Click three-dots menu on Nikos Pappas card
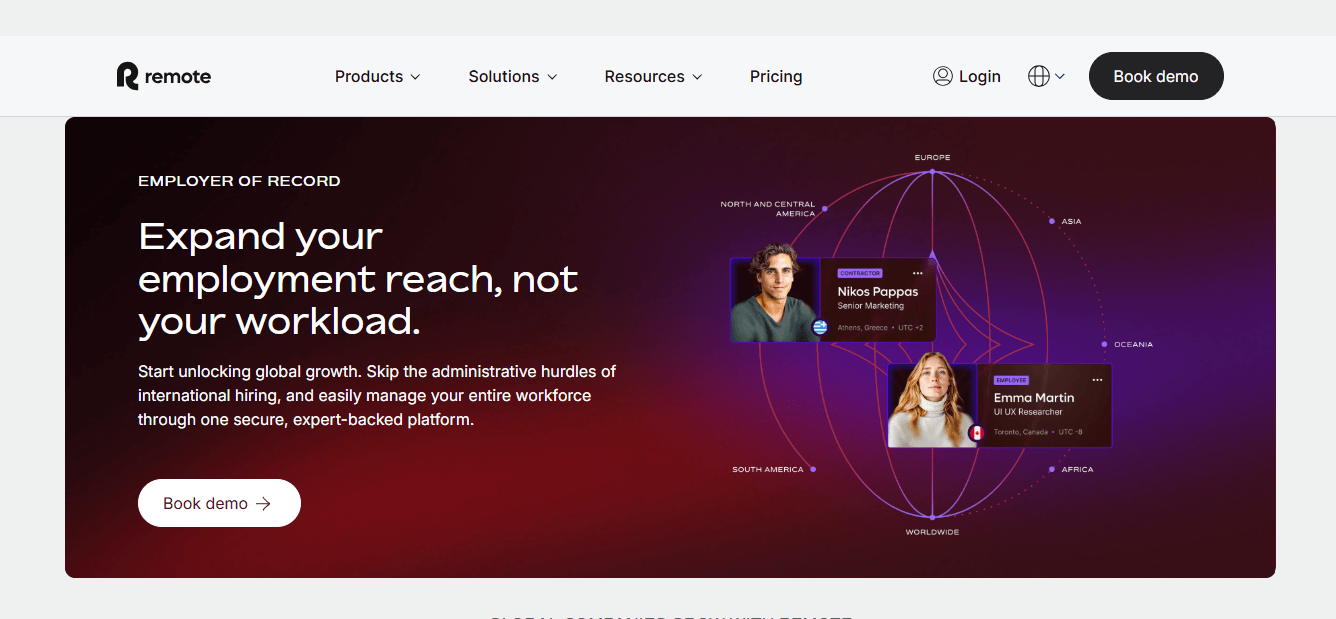Viewport: 1336px width, 619px height. coord(918,273)
